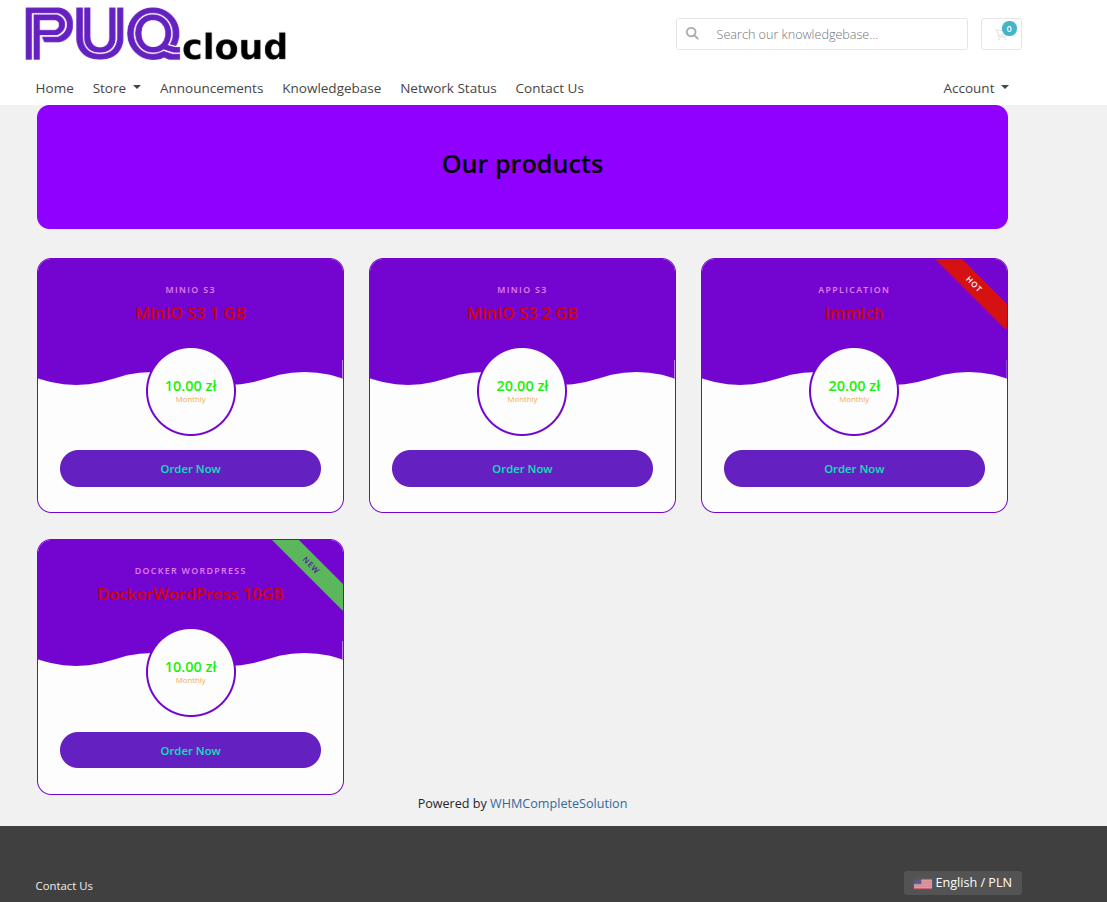Click the HOT ribbon on Immich card
The height and width of the screenshot is (902, 1107).
(974, 285)
